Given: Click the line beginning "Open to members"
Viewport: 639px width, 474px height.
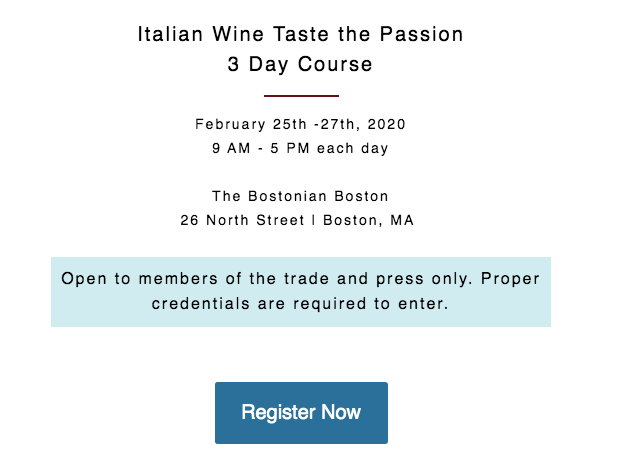Looking at the screenshot, I should (300, 279).
